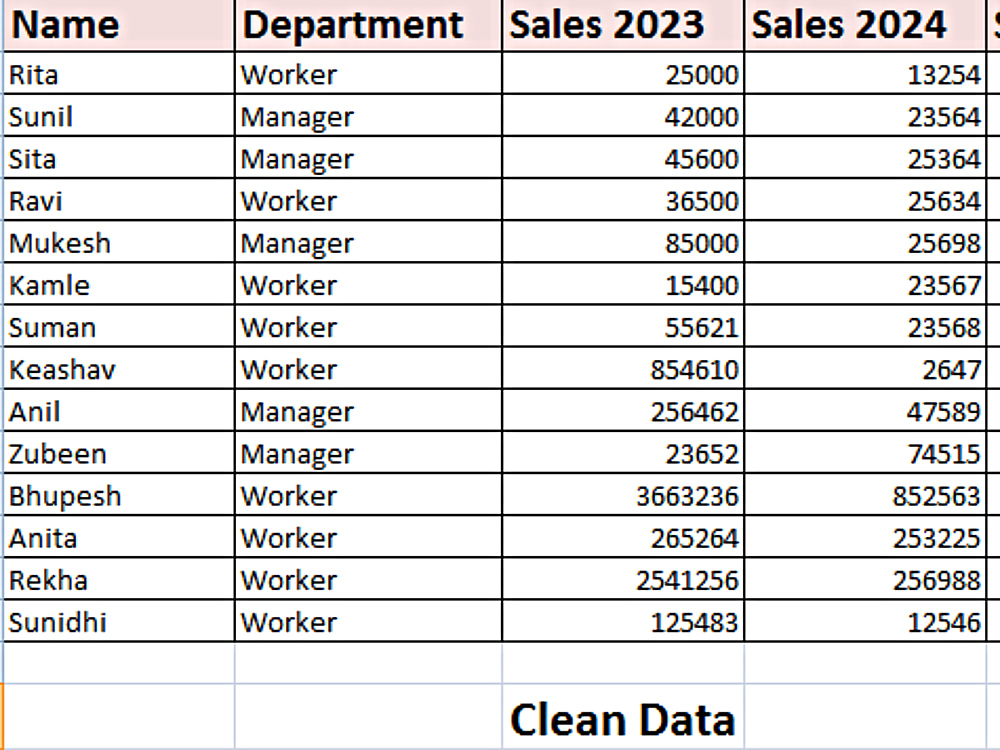Select the empty cell below Sunidhi
This screenshot has height=750, width=1000.
[x=119, y=663]
